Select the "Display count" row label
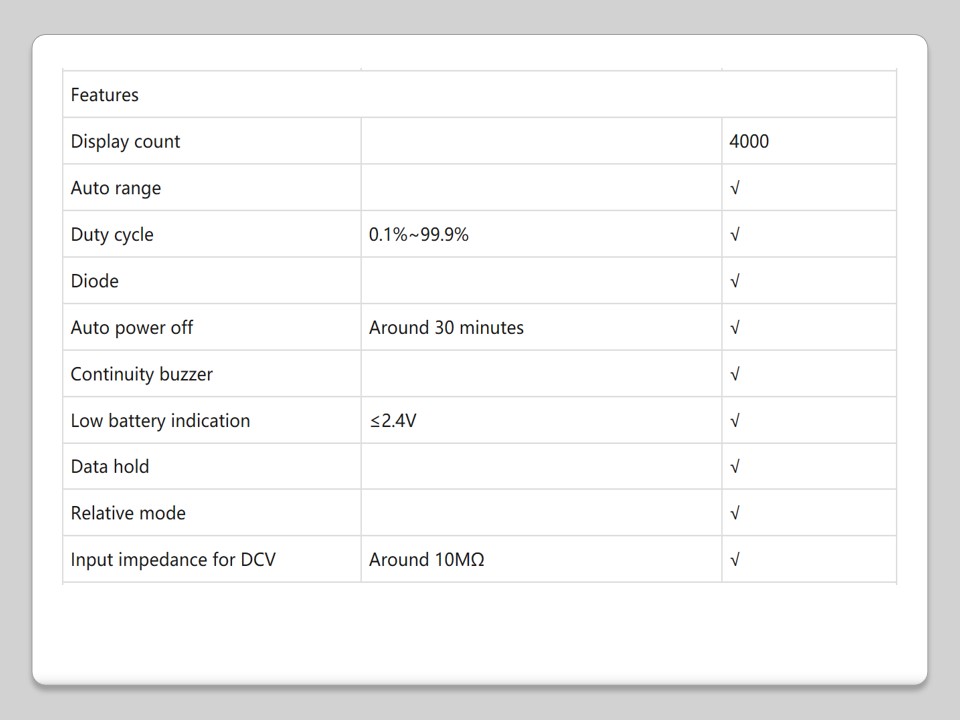Screen dimensions: 960x720 [x=126, y=141]
